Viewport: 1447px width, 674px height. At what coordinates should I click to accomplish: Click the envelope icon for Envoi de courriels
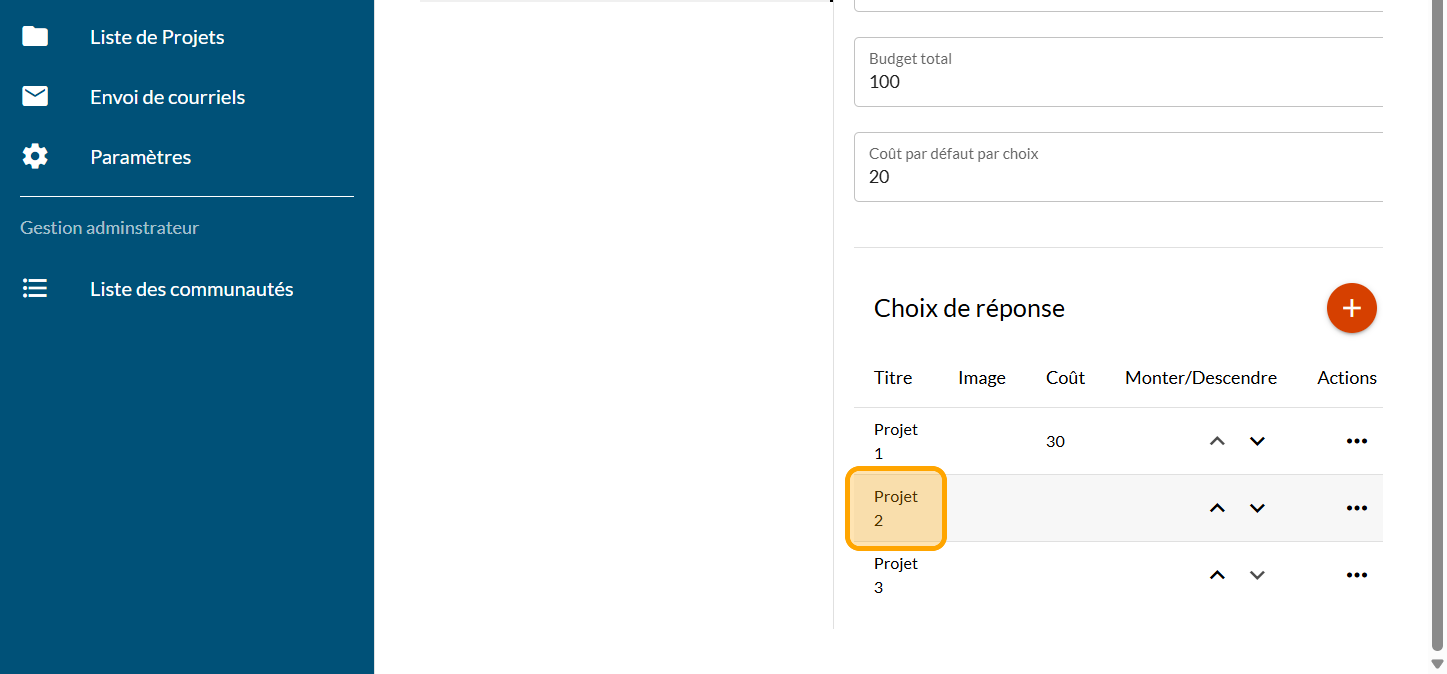tap(35, 97)
